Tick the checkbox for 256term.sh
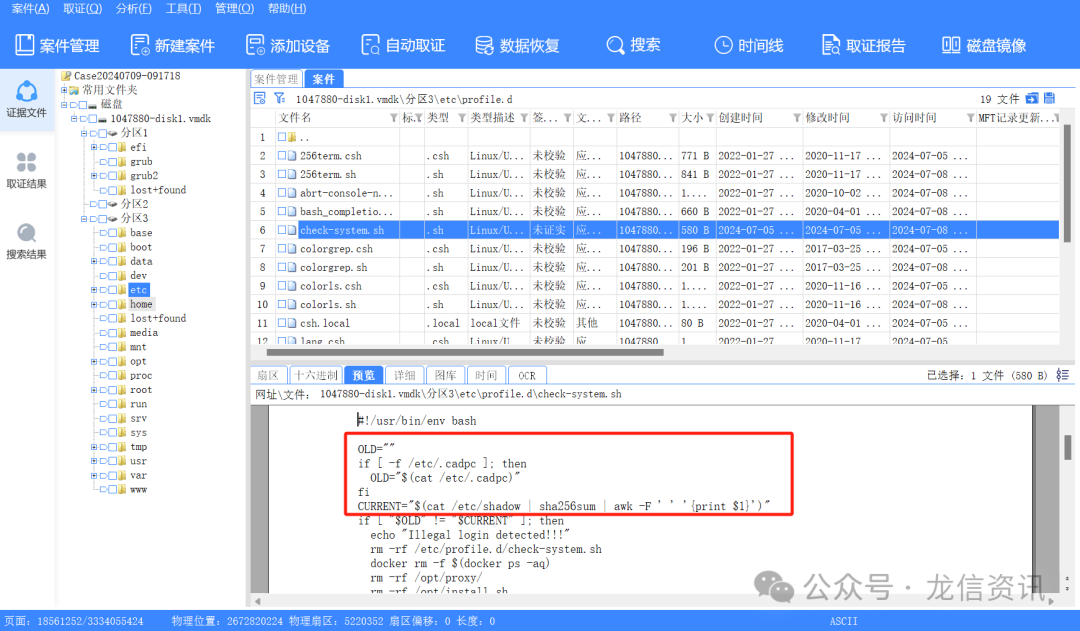1080x631 pixels. (282, 174)
